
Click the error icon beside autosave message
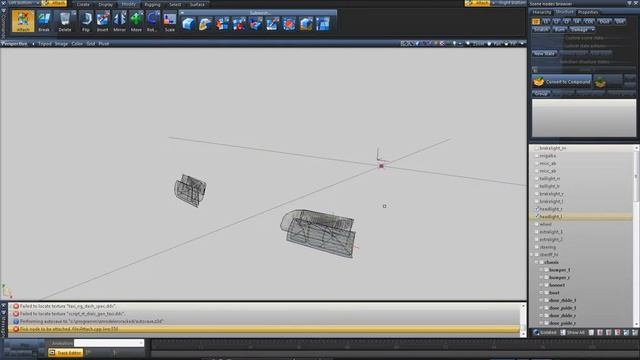[16, 321]
